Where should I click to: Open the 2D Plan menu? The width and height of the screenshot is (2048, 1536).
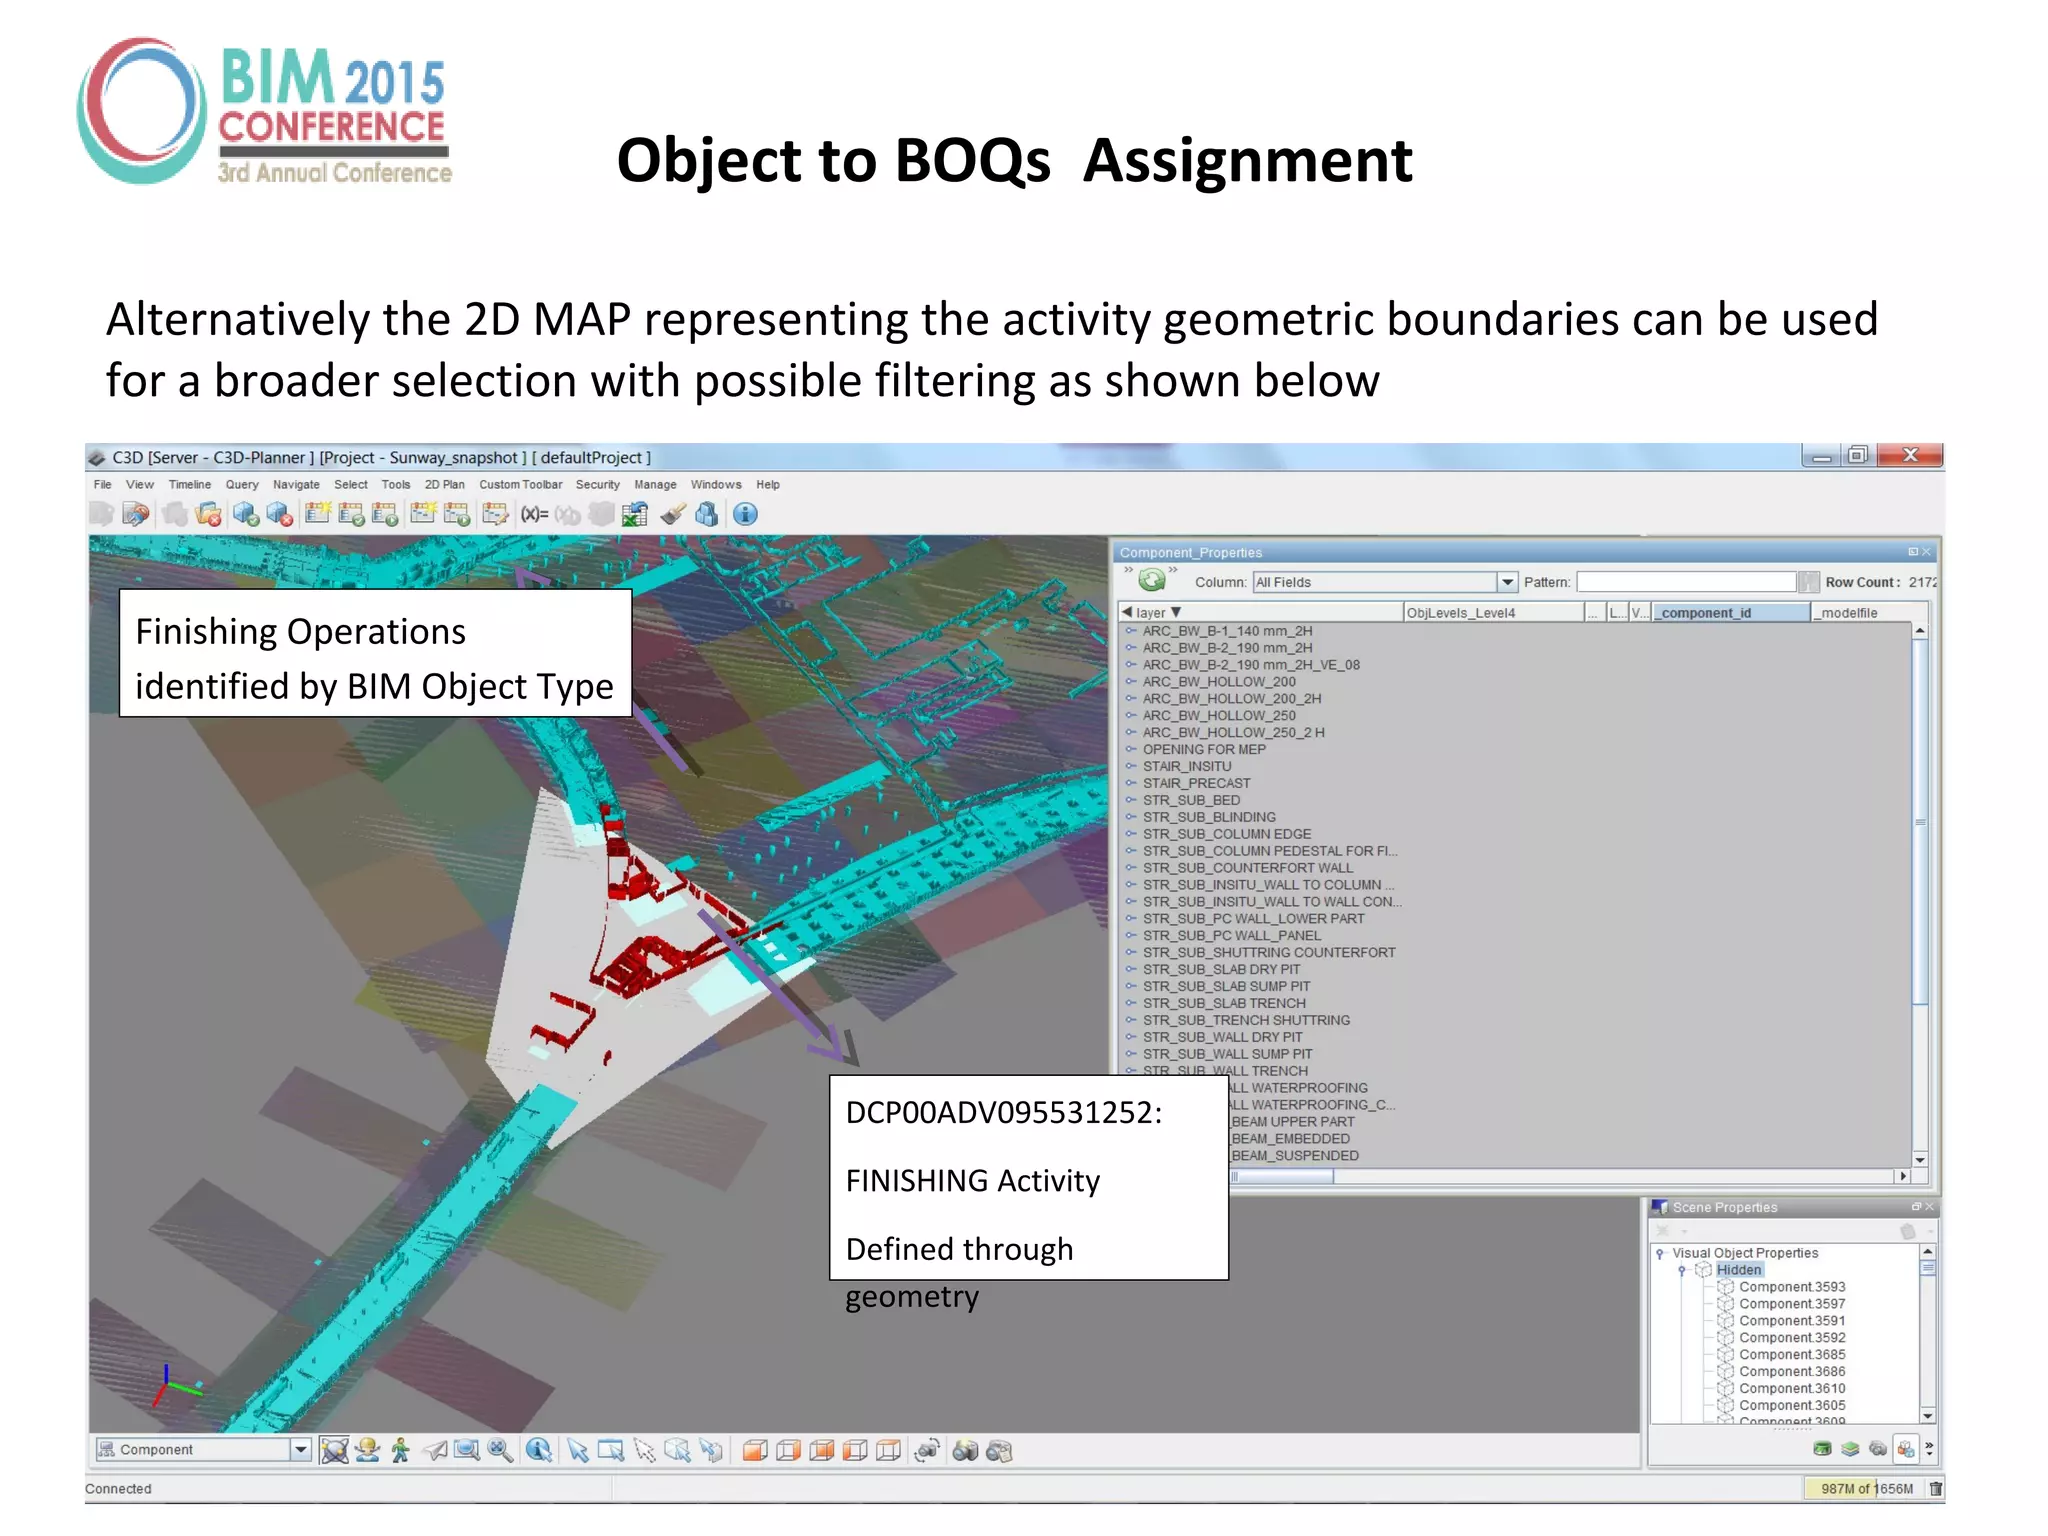pyautogui.click(x=445, y=484)
